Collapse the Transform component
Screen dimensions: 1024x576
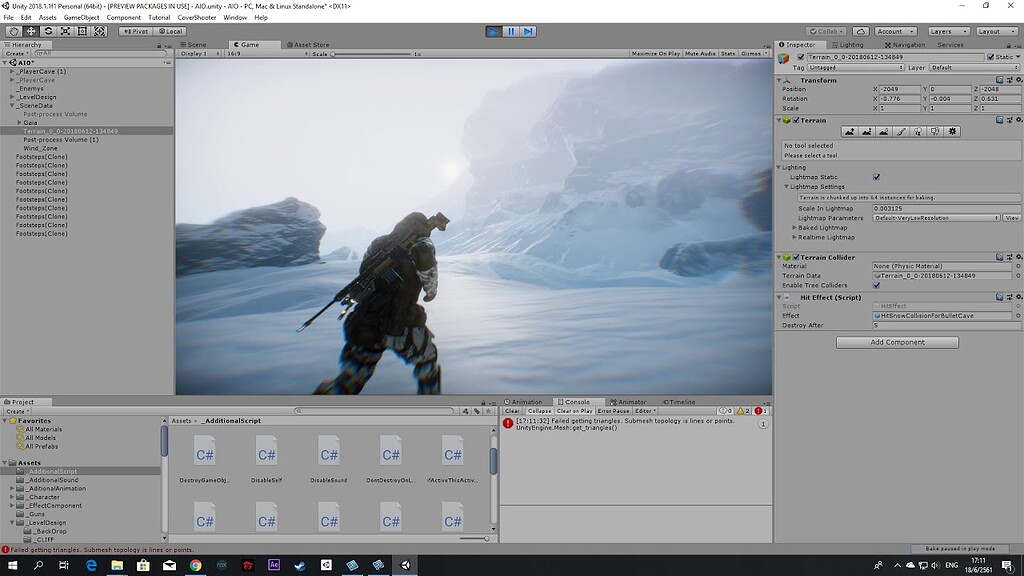(x=779, y=80)
